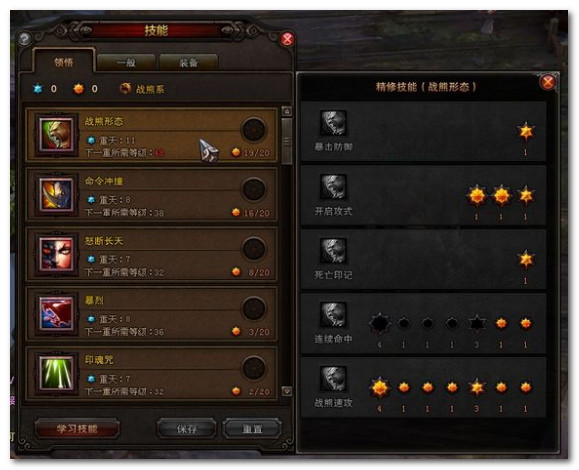Screen dimensions: 579x470
Task: Click the skill list scroll up arrow
Action: tap(287, 111)
